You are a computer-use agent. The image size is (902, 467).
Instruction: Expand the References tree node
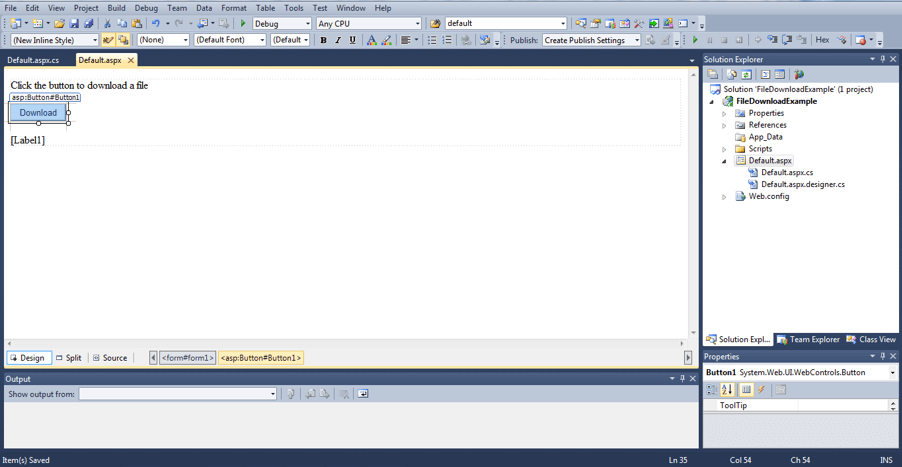pos(724,125)
